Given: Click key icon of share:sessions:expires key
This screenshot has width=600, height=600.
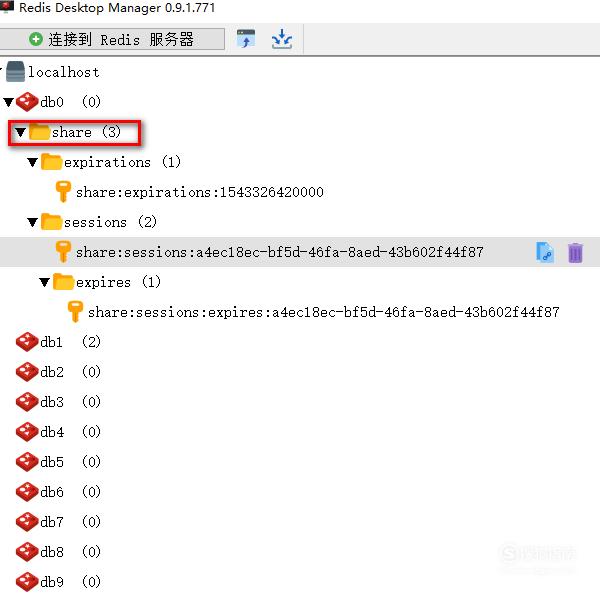Looking at the screenshot, I should point(75,312).
